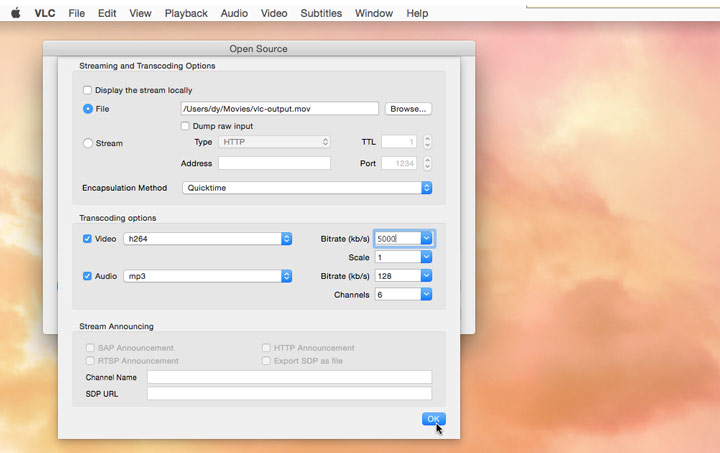Viewport: 720px width, 453px height.
Task: Click the Scale value field
Action: point(398,257)
